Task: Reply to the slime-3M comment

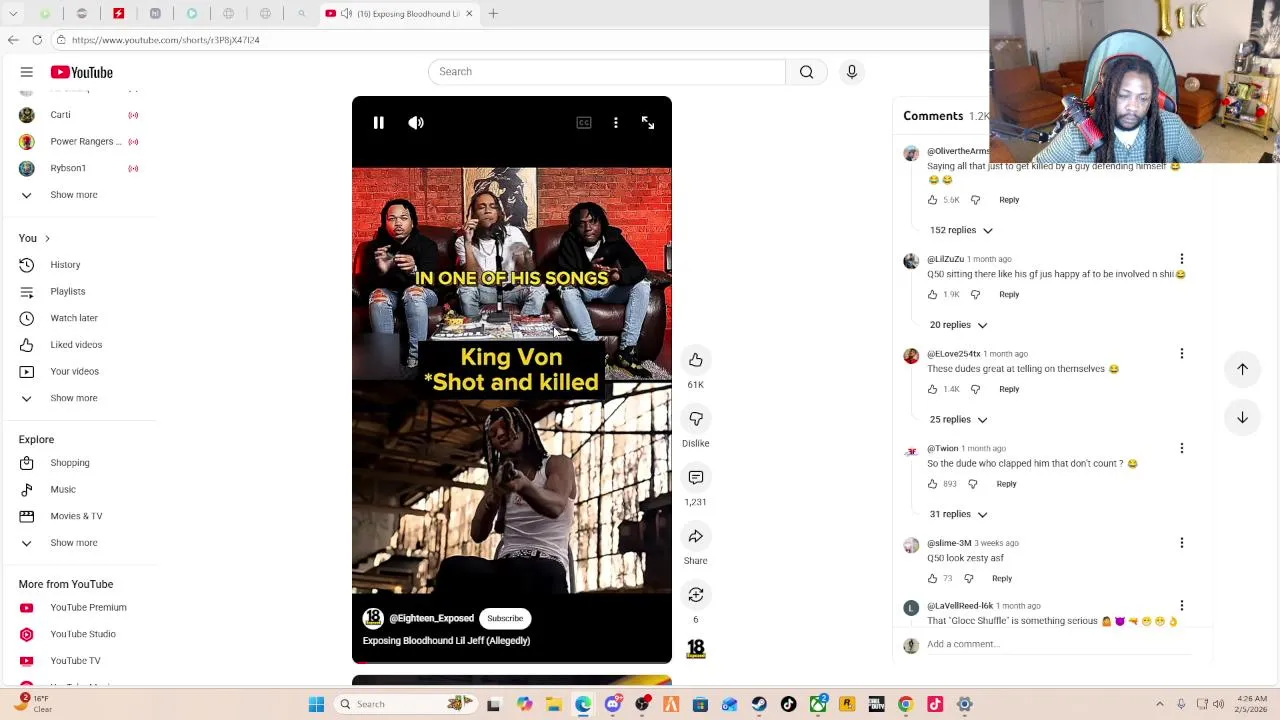Action: [x=1002, y=578]
